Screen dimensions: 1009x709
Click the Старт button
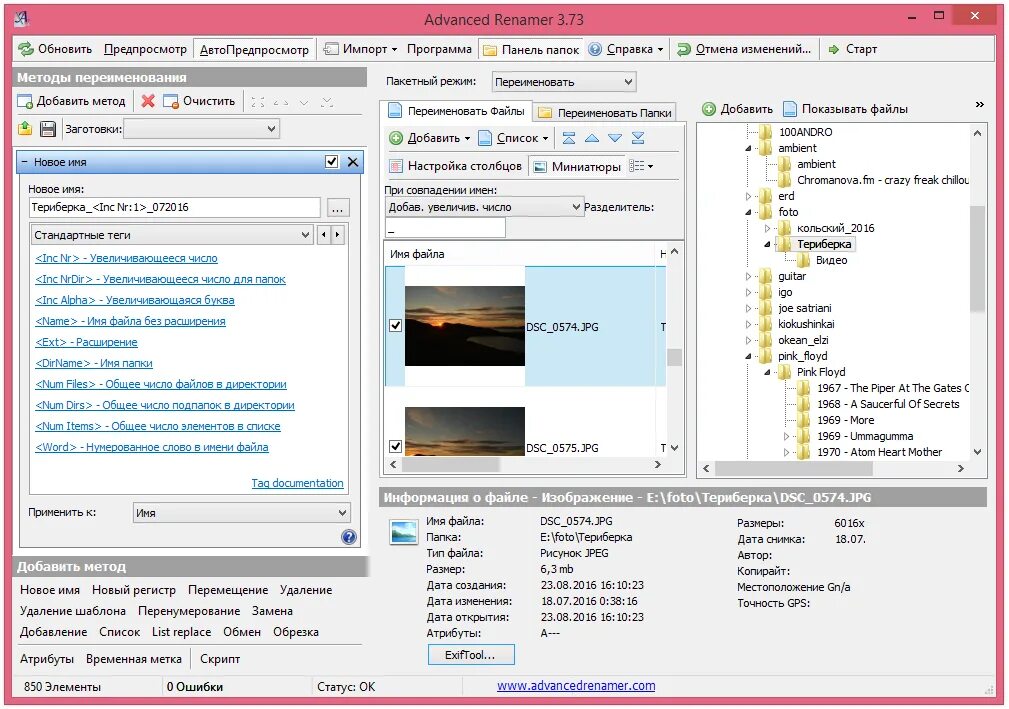[x=853, y=49]
